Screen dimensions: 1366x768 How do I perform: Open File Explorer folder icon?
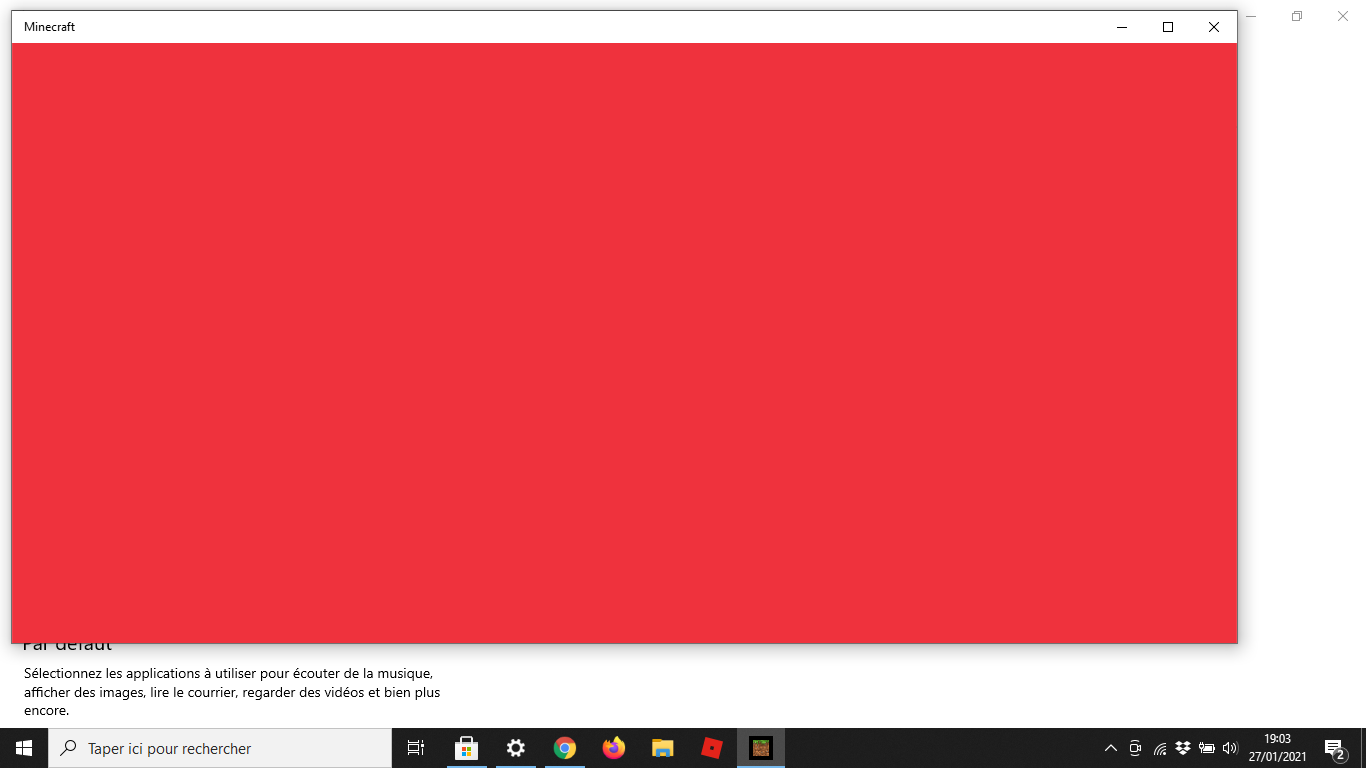(663, 748)
